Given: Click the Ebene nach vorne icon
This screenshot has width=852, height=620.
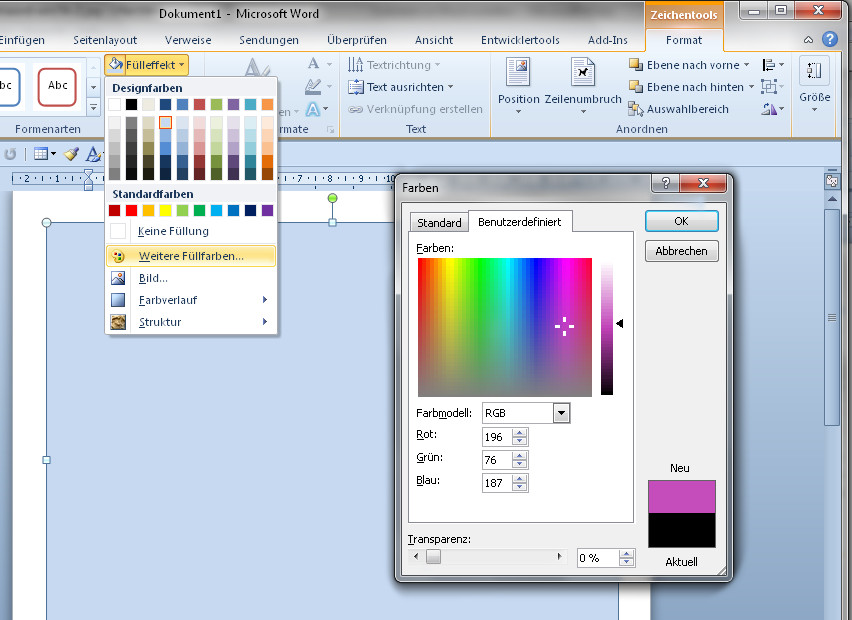Looking at the screenshot, I should click(x=636, y=65).
